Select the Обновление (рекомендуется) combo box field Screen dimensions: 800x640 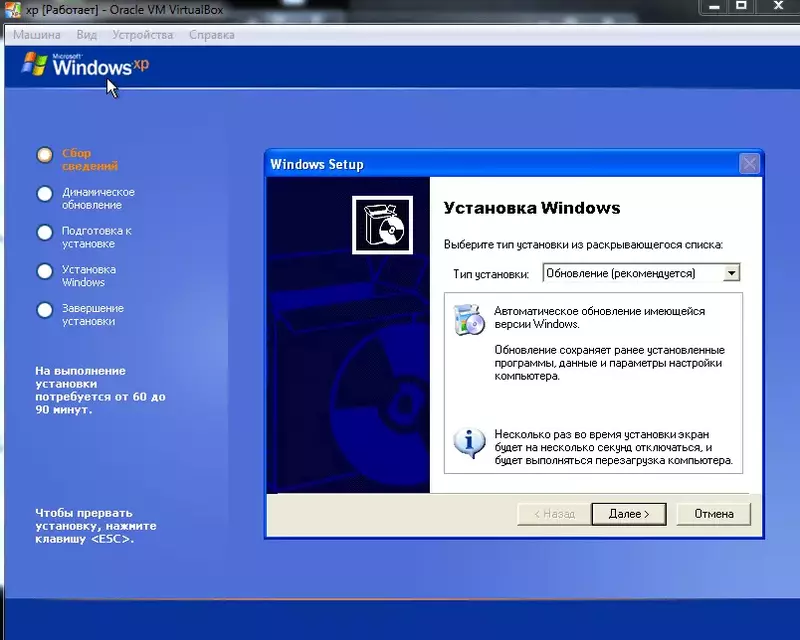641,273
